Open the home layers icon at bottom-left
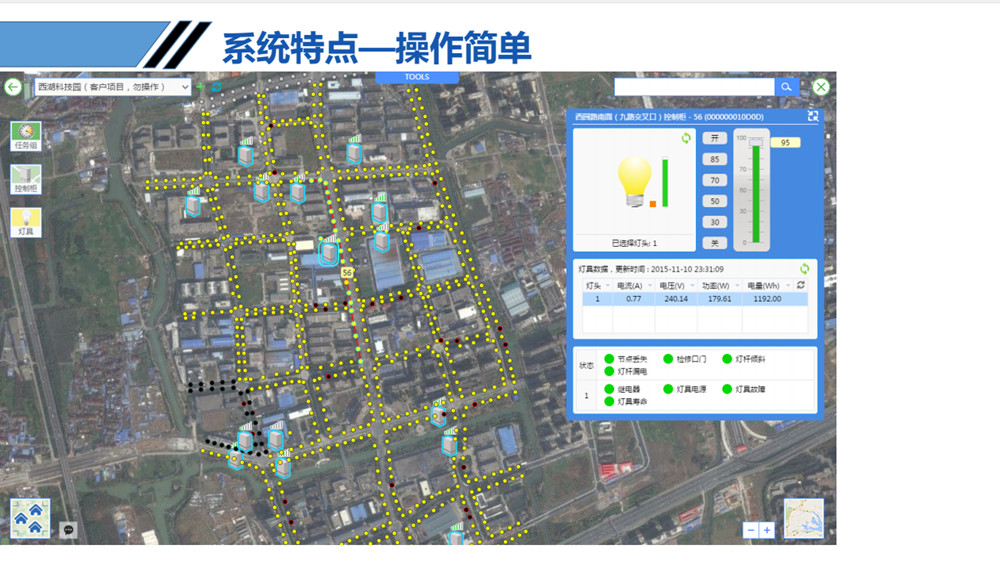1000x579 pixels. tap(30, 518)
